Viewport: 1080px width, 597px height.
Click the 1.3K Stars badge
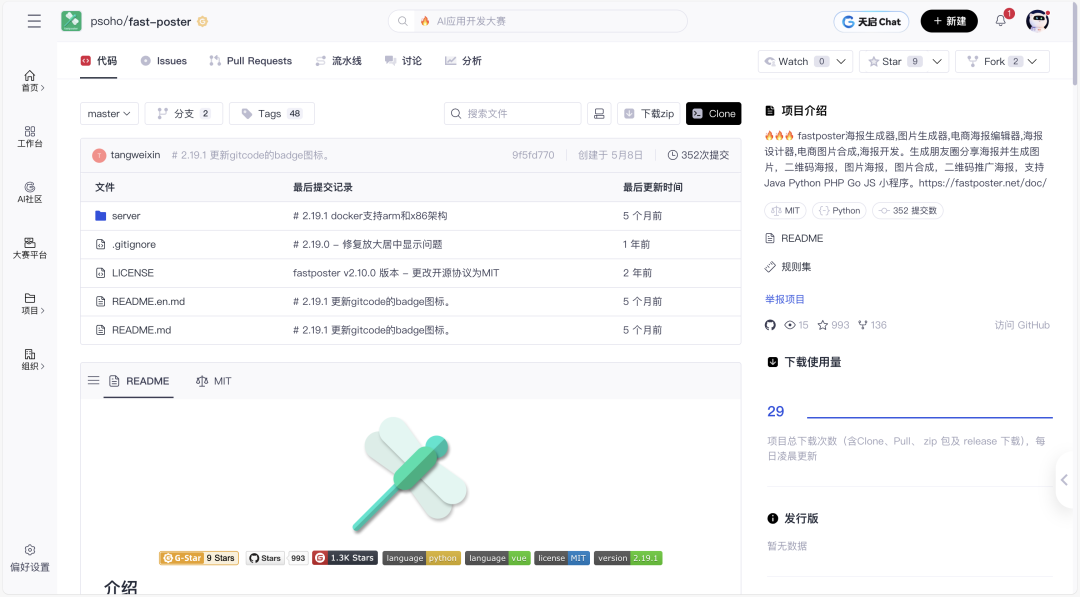click(x=345, y=558)
